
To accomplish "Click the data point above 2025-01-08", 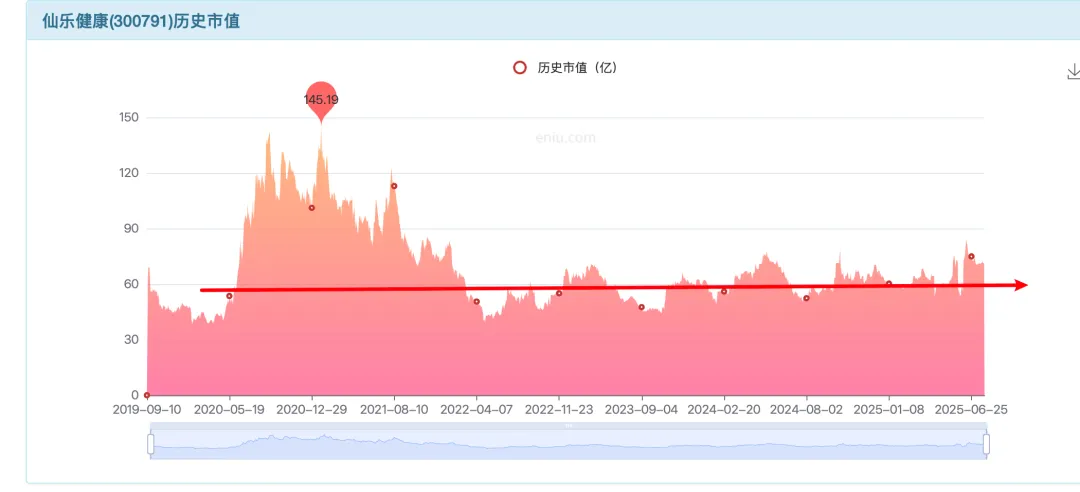I will tap(889, 283).
